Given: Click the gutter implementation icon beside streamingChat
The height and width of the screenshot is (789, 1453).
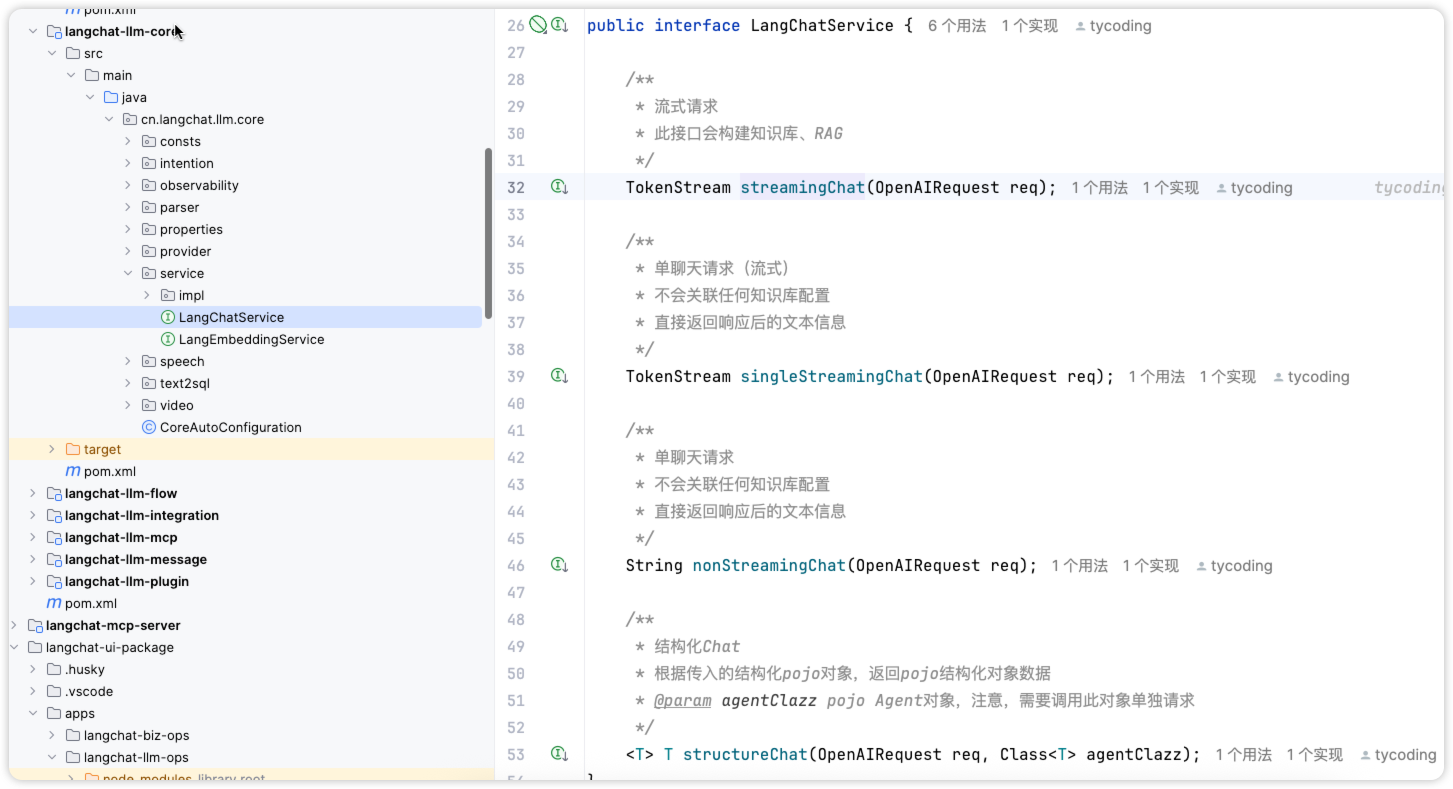Looking at the screenshot, I should coord(560,186).
